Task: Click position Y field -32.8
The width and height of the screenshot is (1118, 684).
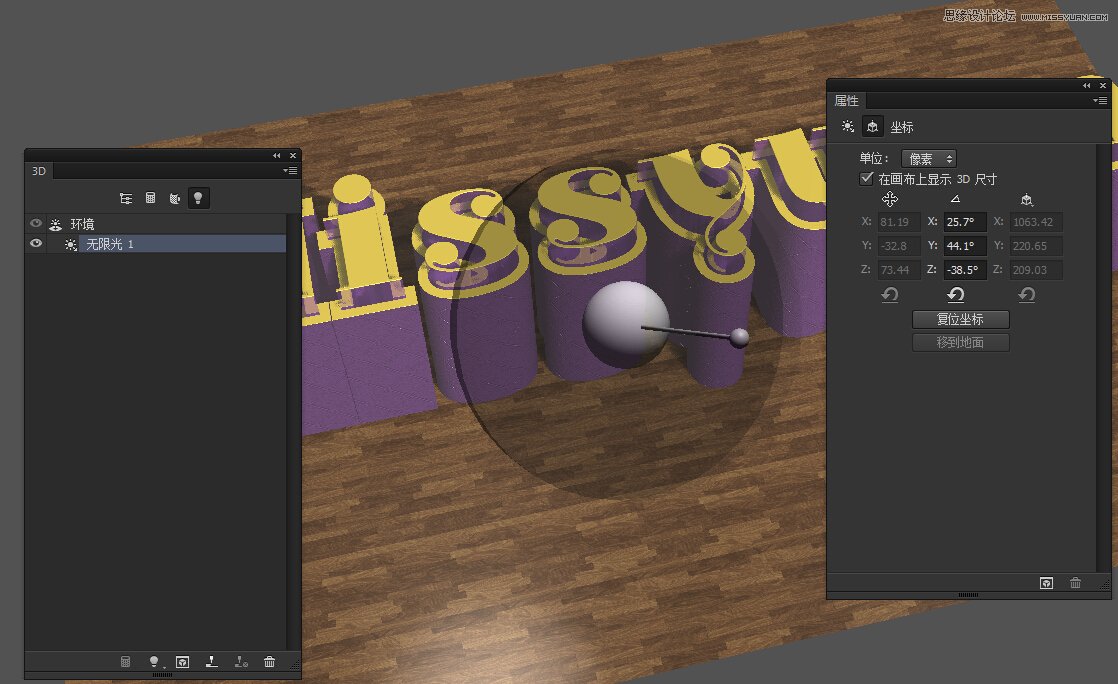Action: click(x=898, y=246)
